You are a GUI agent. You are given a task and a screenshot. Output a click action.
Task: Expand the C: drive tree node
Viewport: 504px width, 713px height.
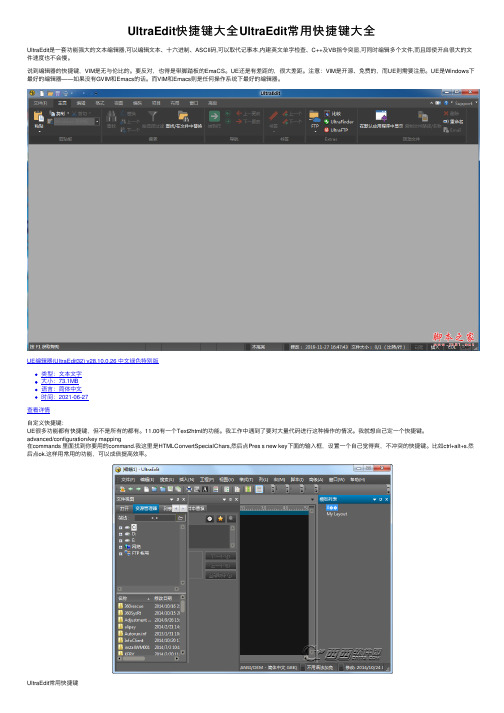tap(121, 527)
